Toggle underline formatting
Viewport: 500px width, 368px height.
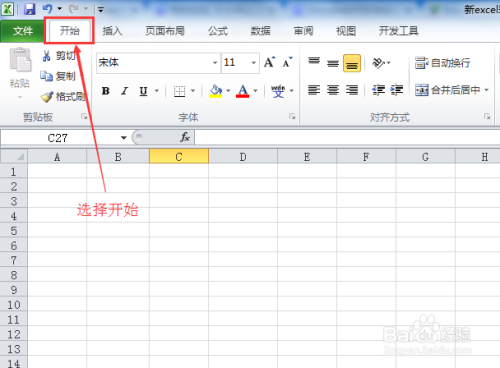pyautogui.click(x=143, y=91)
